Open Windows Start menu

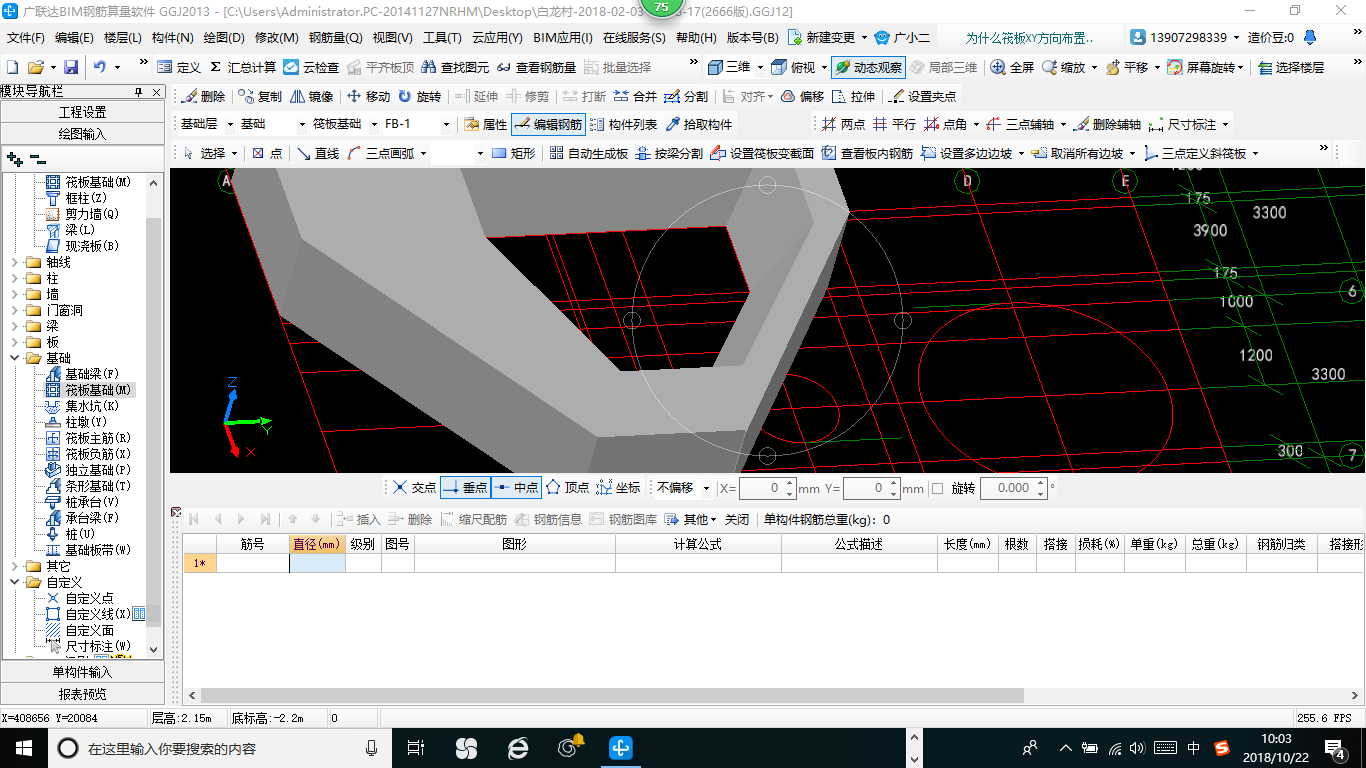point(22,747)
